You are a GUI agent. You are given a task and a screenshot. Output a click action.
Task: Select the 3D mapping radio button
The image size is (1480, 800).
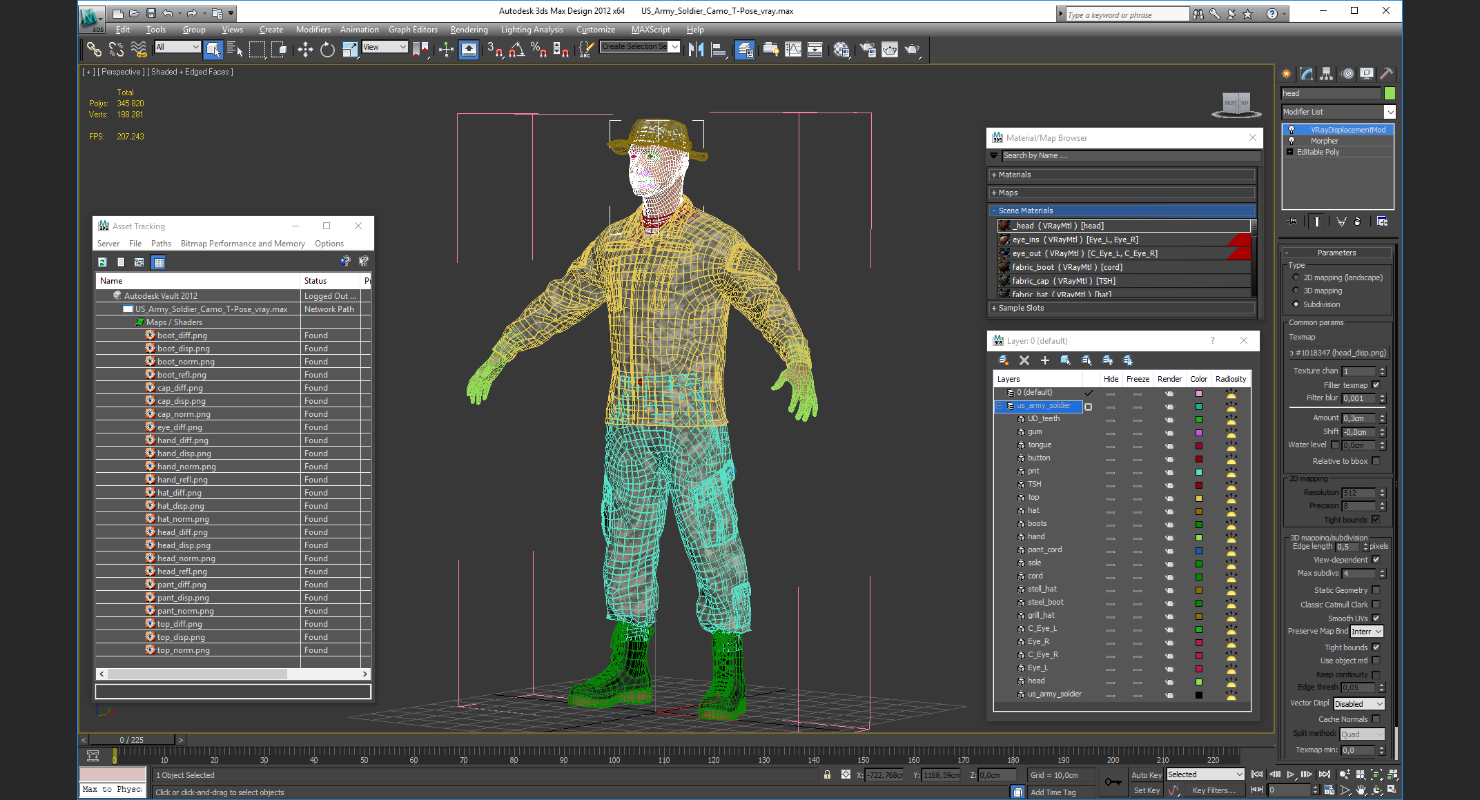[1296, 290]
